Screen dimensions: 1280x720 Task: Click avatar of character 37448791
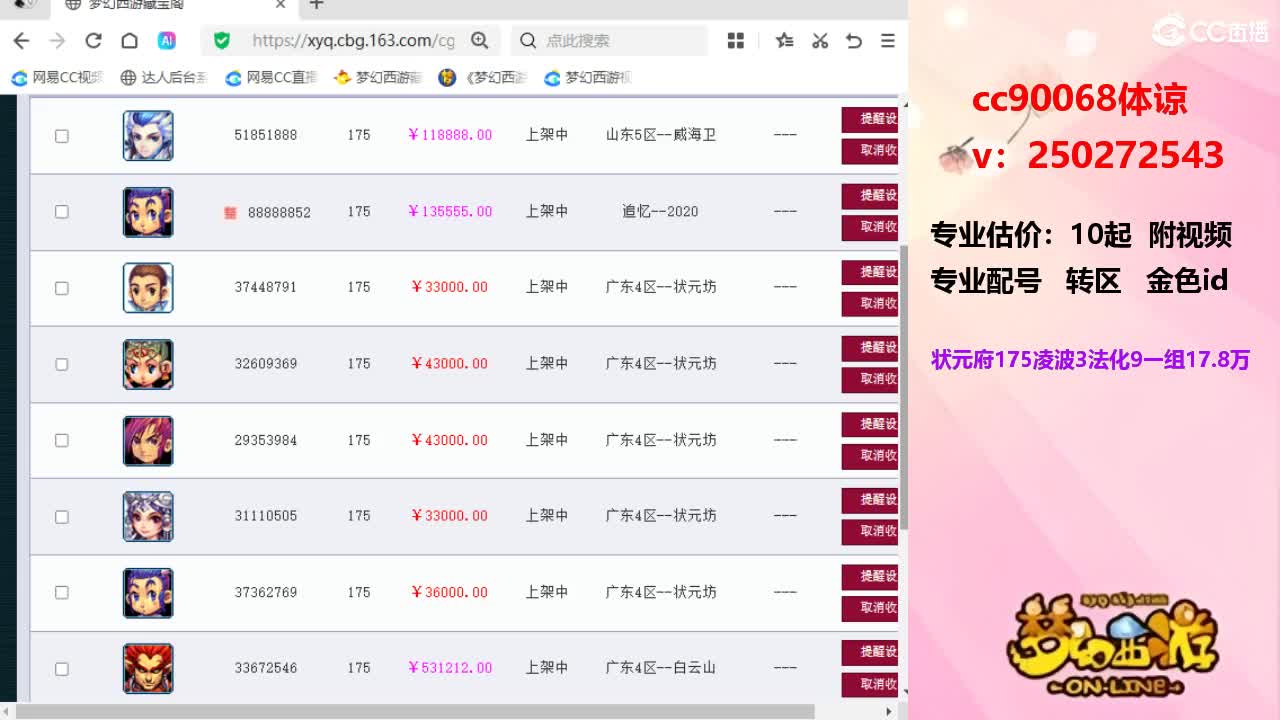[x=148, y=288]
